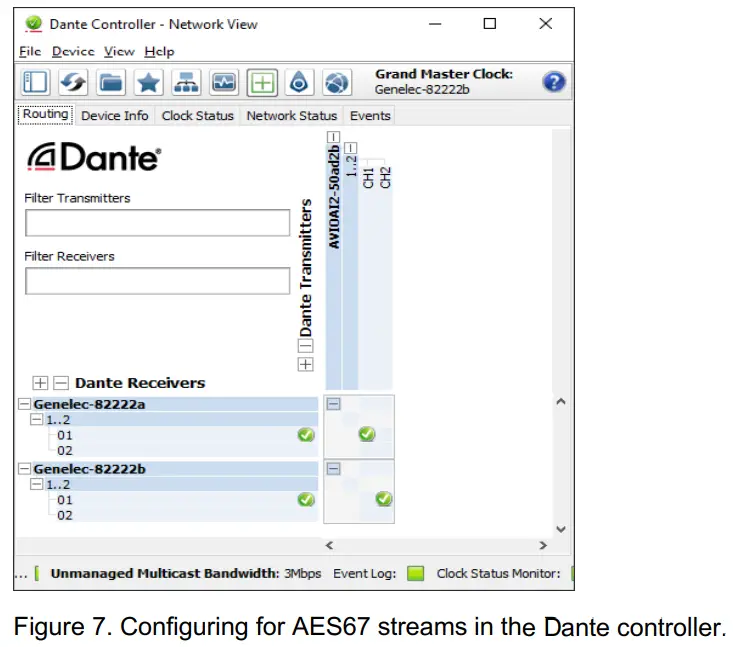Click the vertical scrollbar down arrow
This screenshot has width=733, height=647.
[x=560, y=528]
